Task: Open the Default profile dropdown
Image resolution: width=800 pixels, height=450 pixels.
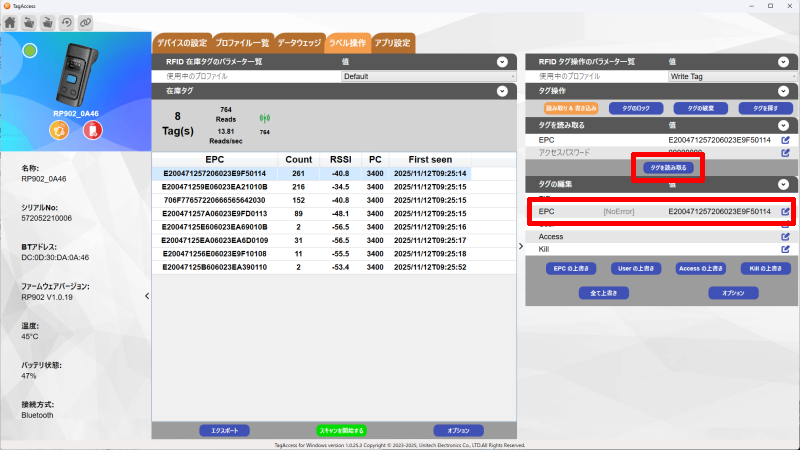Action: click(x=428, y=76)
